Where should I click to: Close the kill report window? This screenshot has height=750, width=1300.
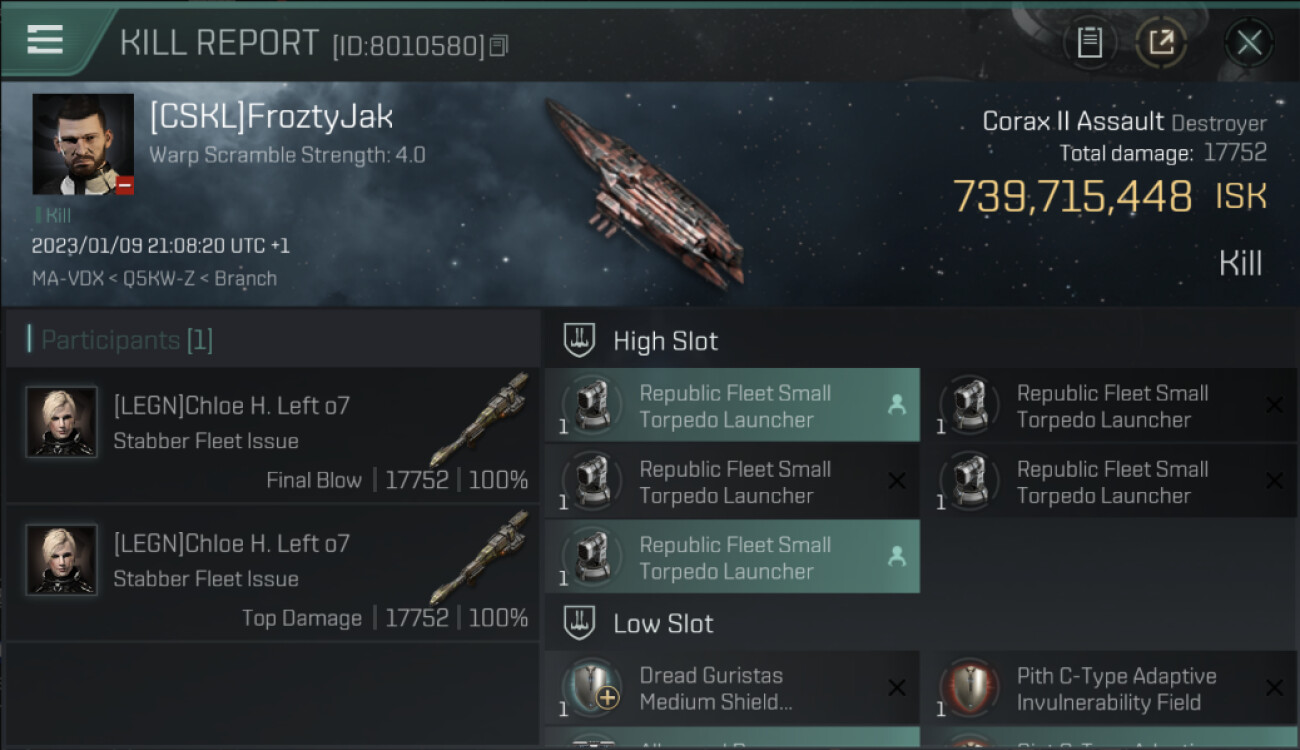(x=1249, y=43)
